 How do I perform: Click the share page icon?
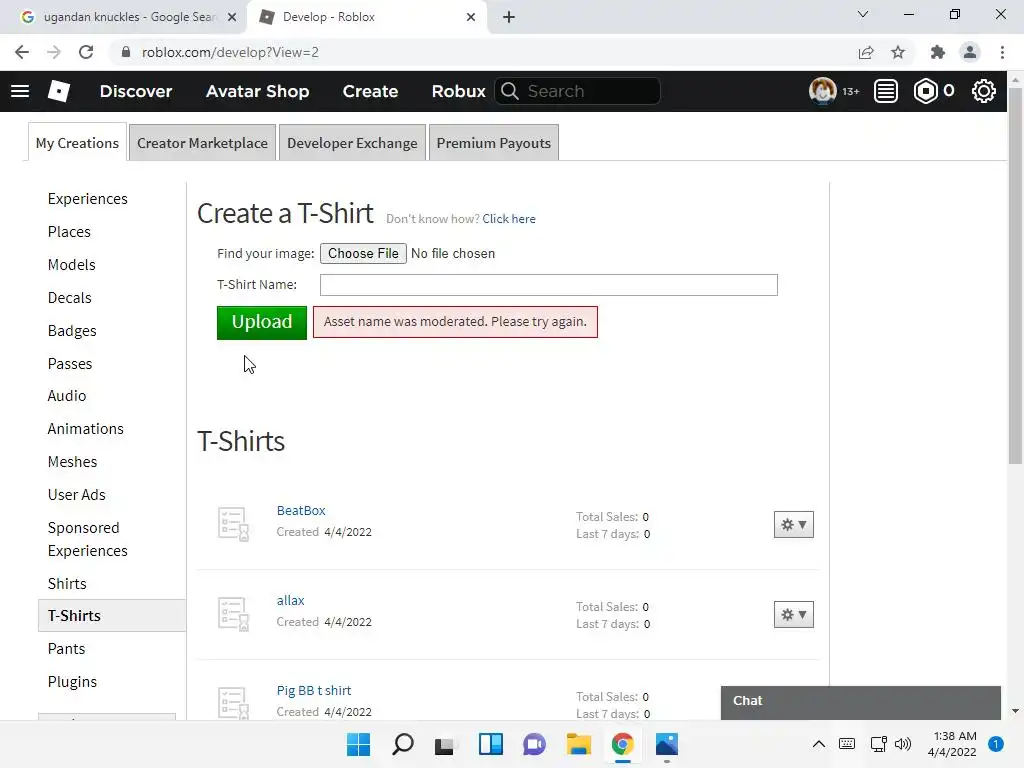point(866,52)
